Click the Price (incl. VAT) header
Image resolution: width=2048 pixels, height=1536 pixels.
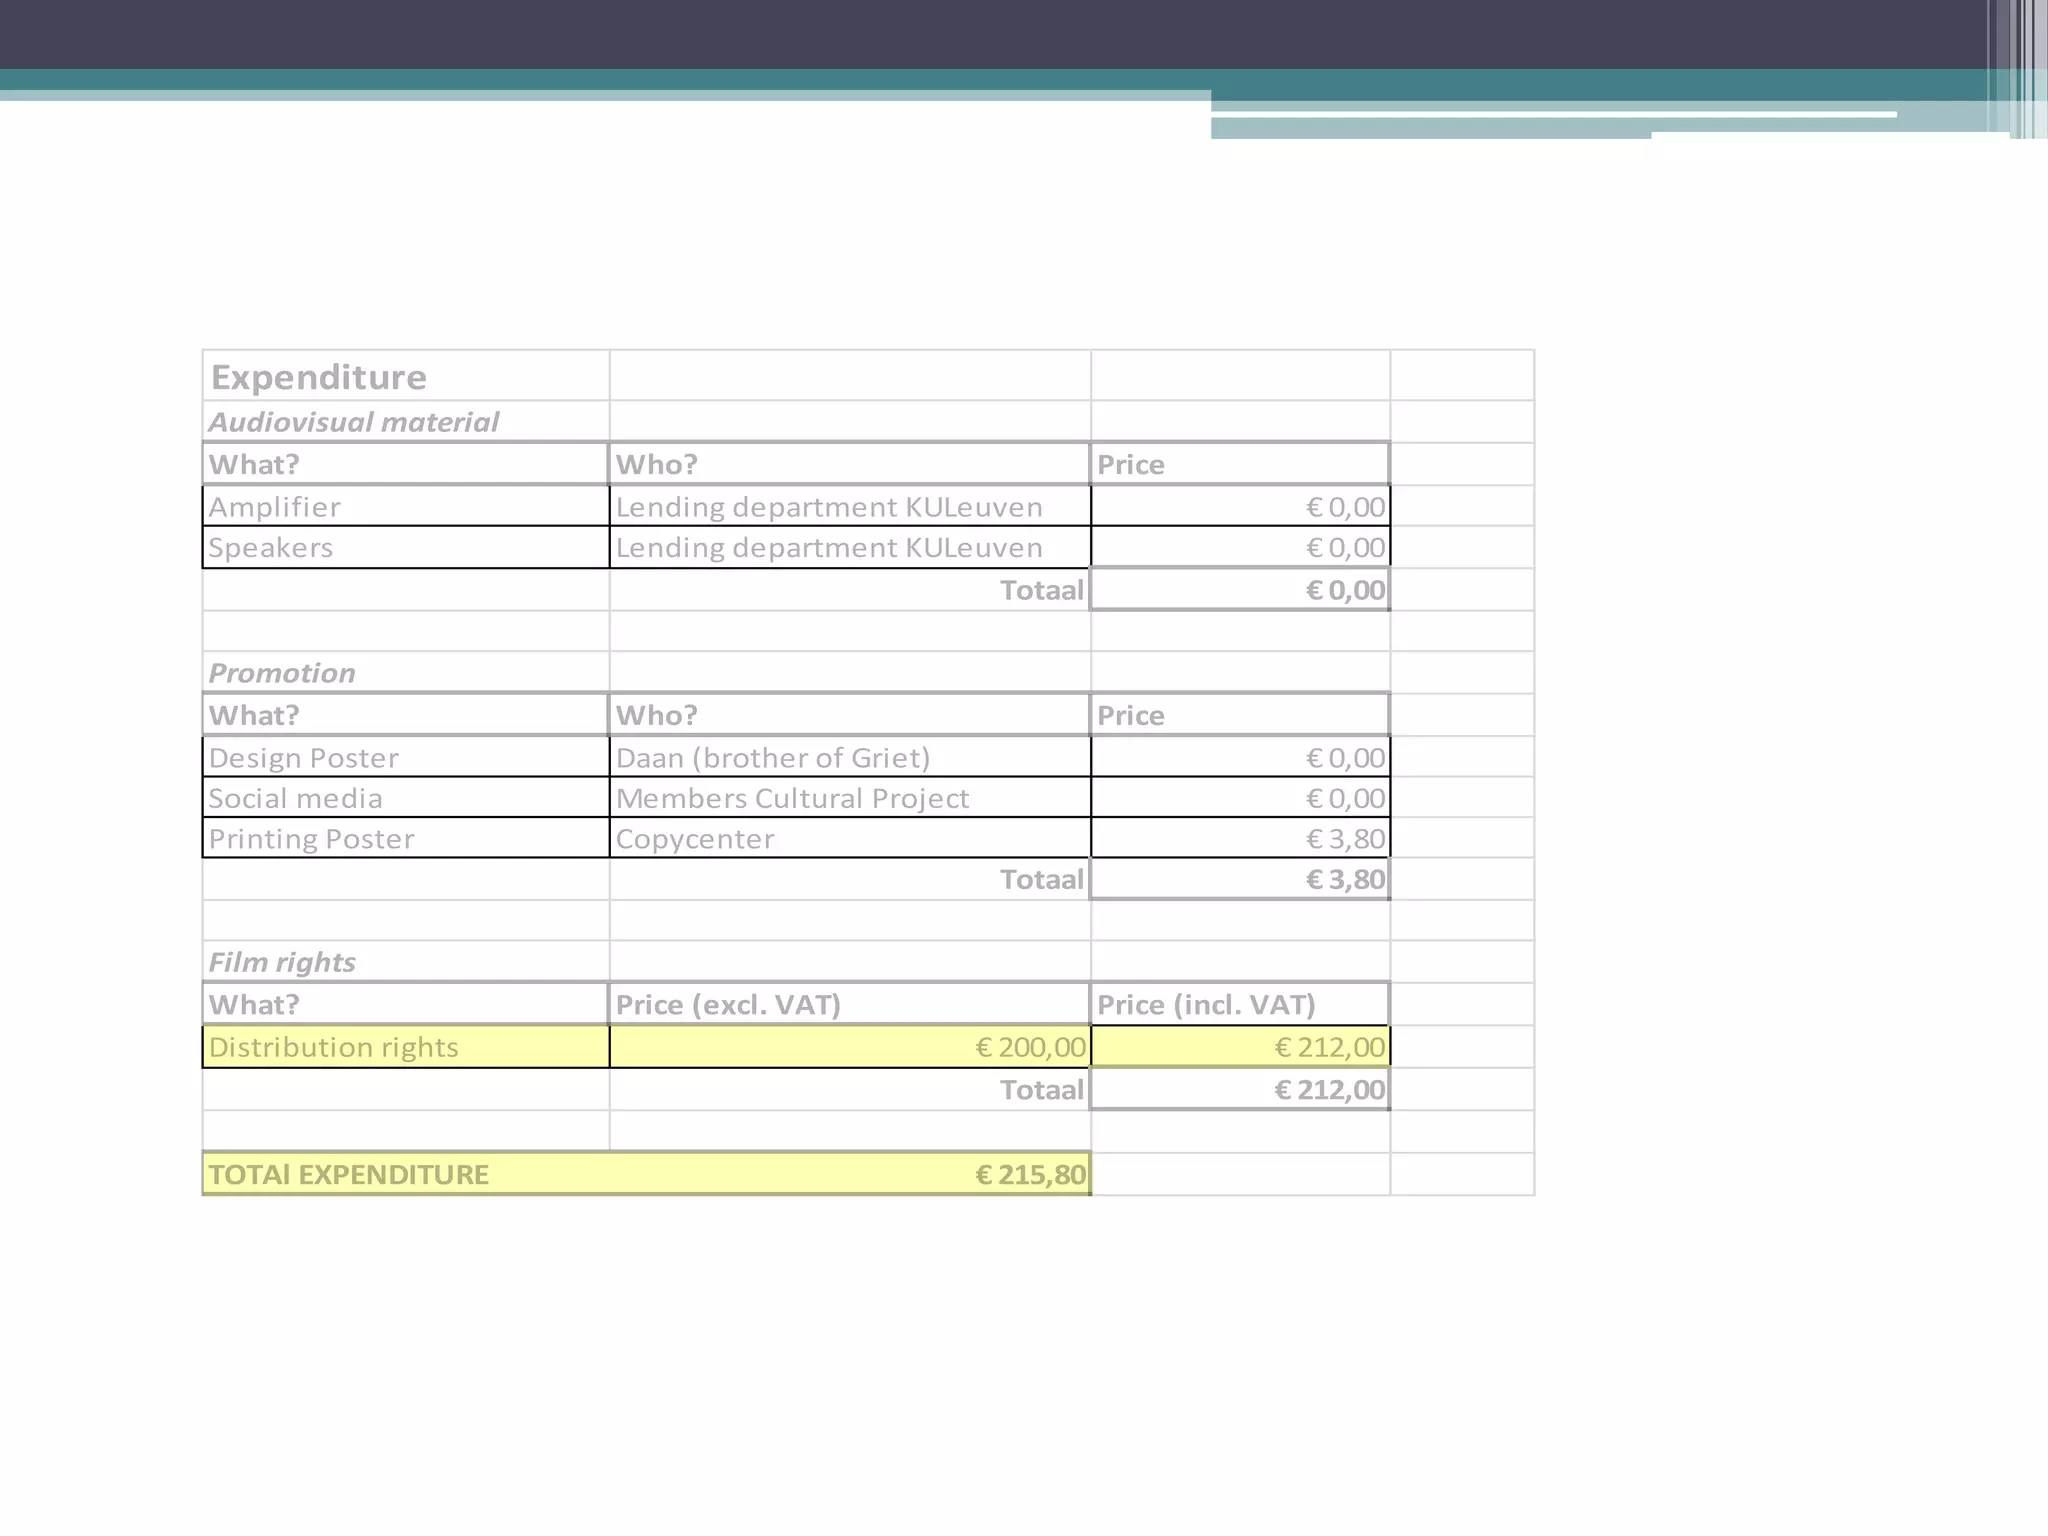pos(1206,1004)
